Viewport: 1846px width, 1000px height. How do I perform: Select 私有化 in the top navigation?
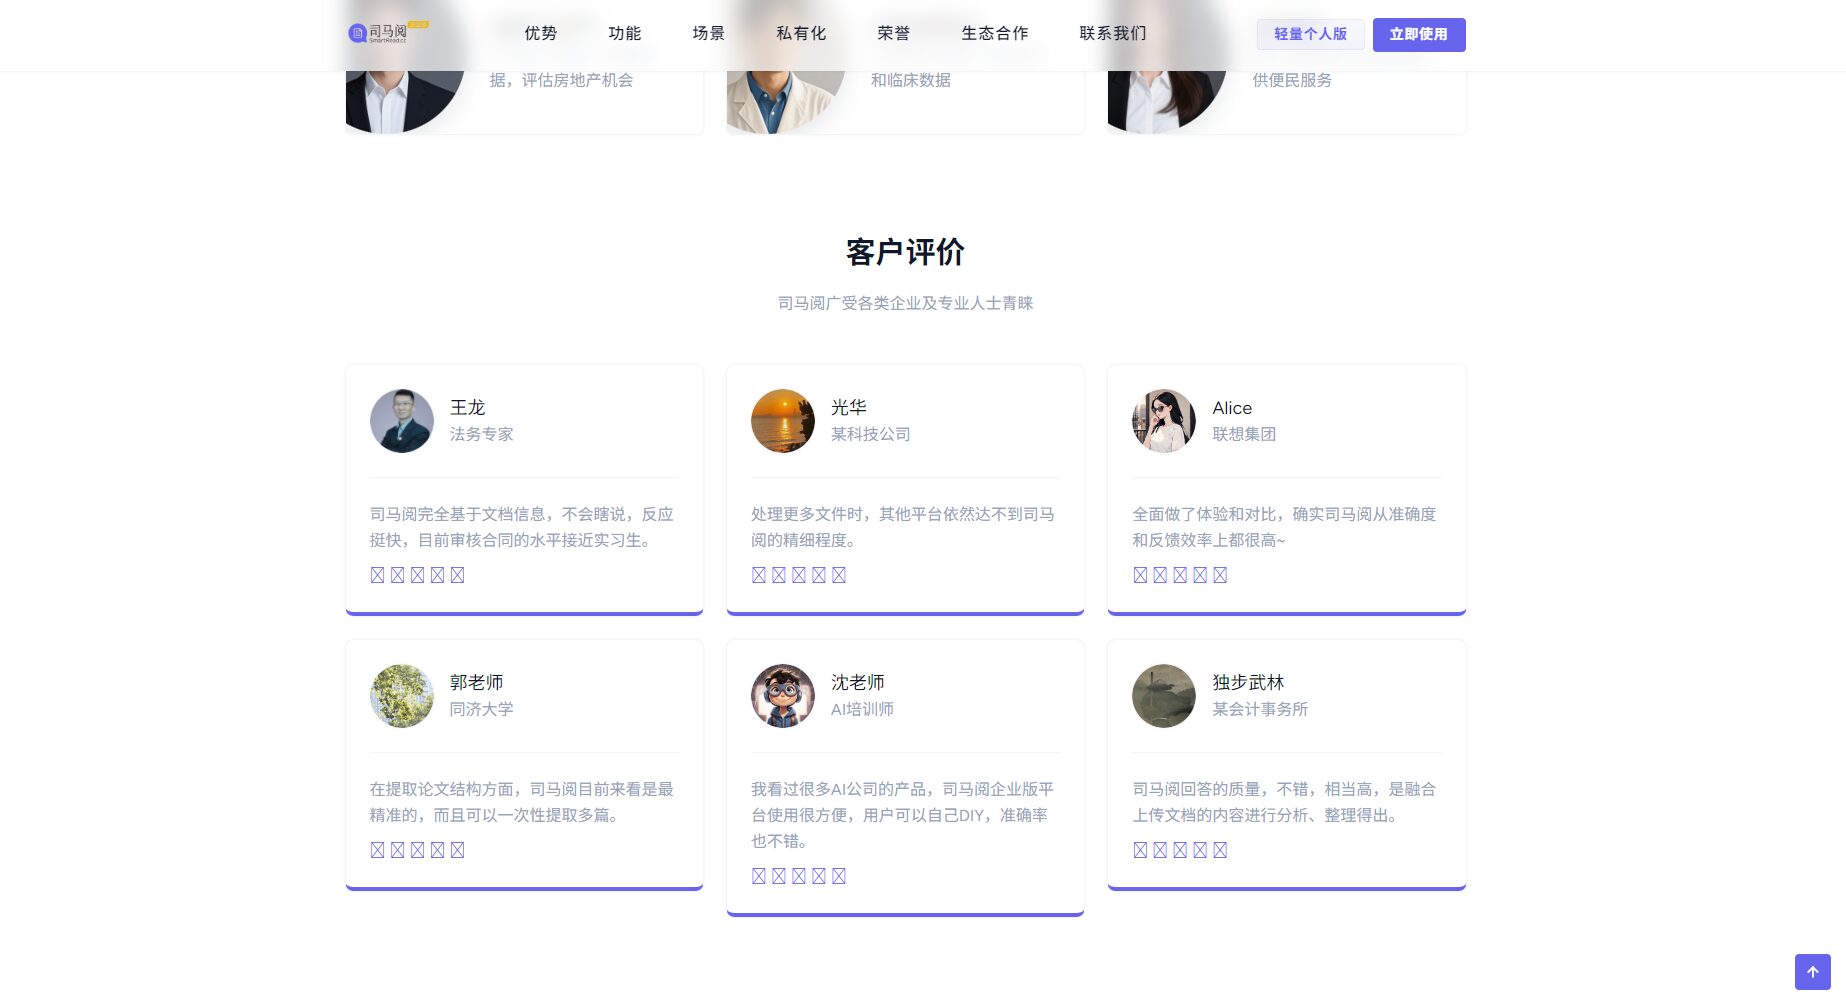click(801, 33)
